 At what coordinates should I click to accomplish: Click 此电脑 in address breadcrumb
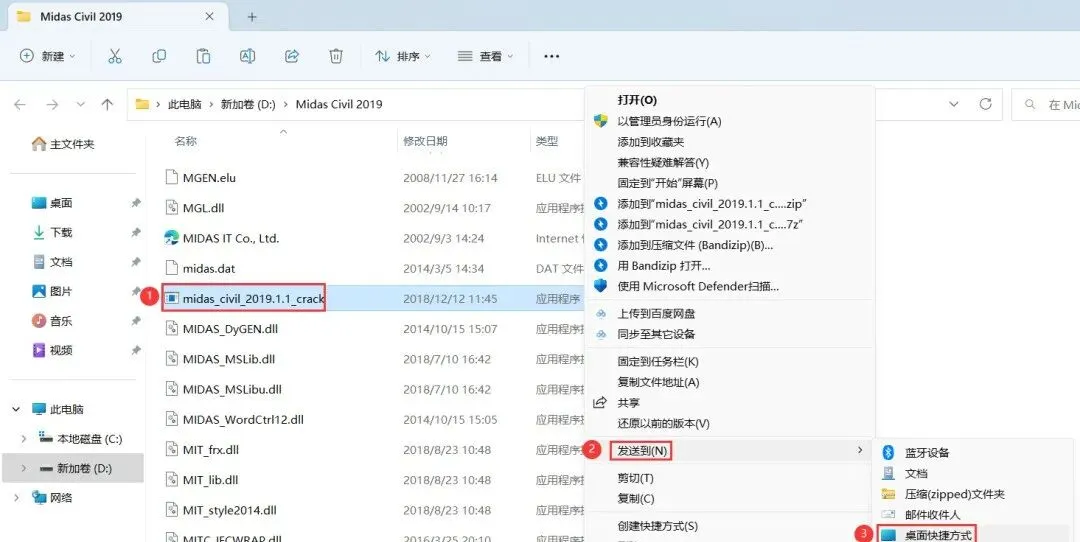pos(185,105)
